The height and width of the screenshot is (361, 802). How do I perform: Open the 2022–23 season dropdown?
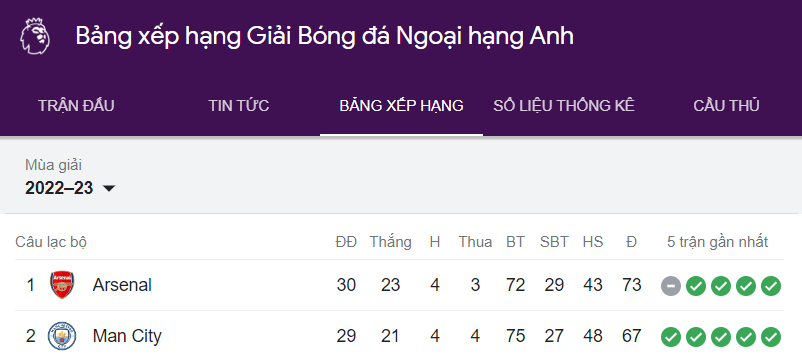(x=70, y=188)
